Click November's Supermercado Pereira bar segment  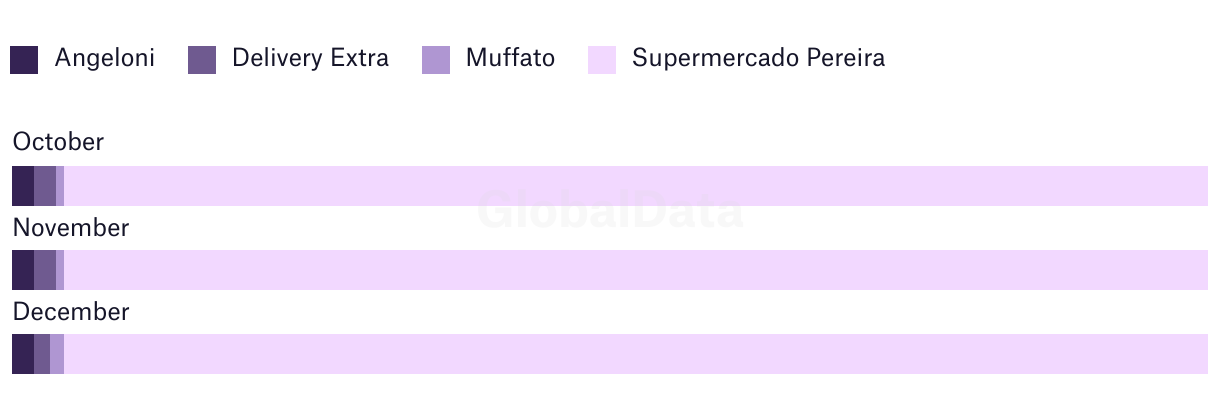(x=636, y=270)
